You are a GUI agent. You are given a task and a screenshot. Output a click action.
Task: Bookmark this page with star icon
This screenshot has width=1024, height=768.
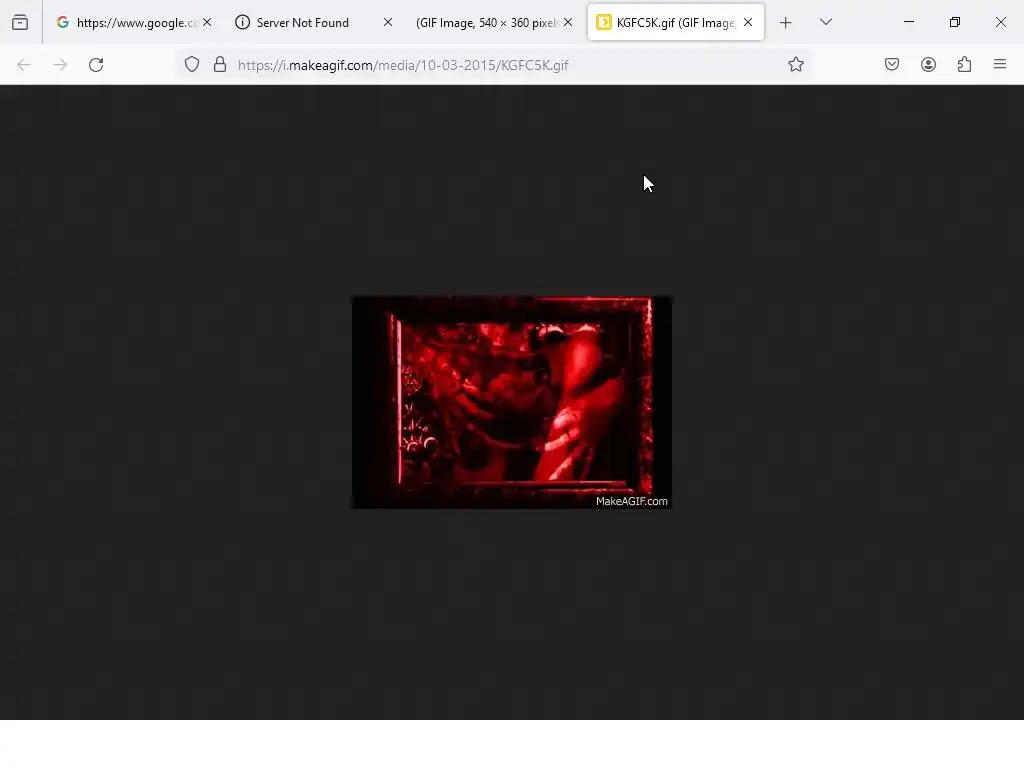click(x=795, y=65)
